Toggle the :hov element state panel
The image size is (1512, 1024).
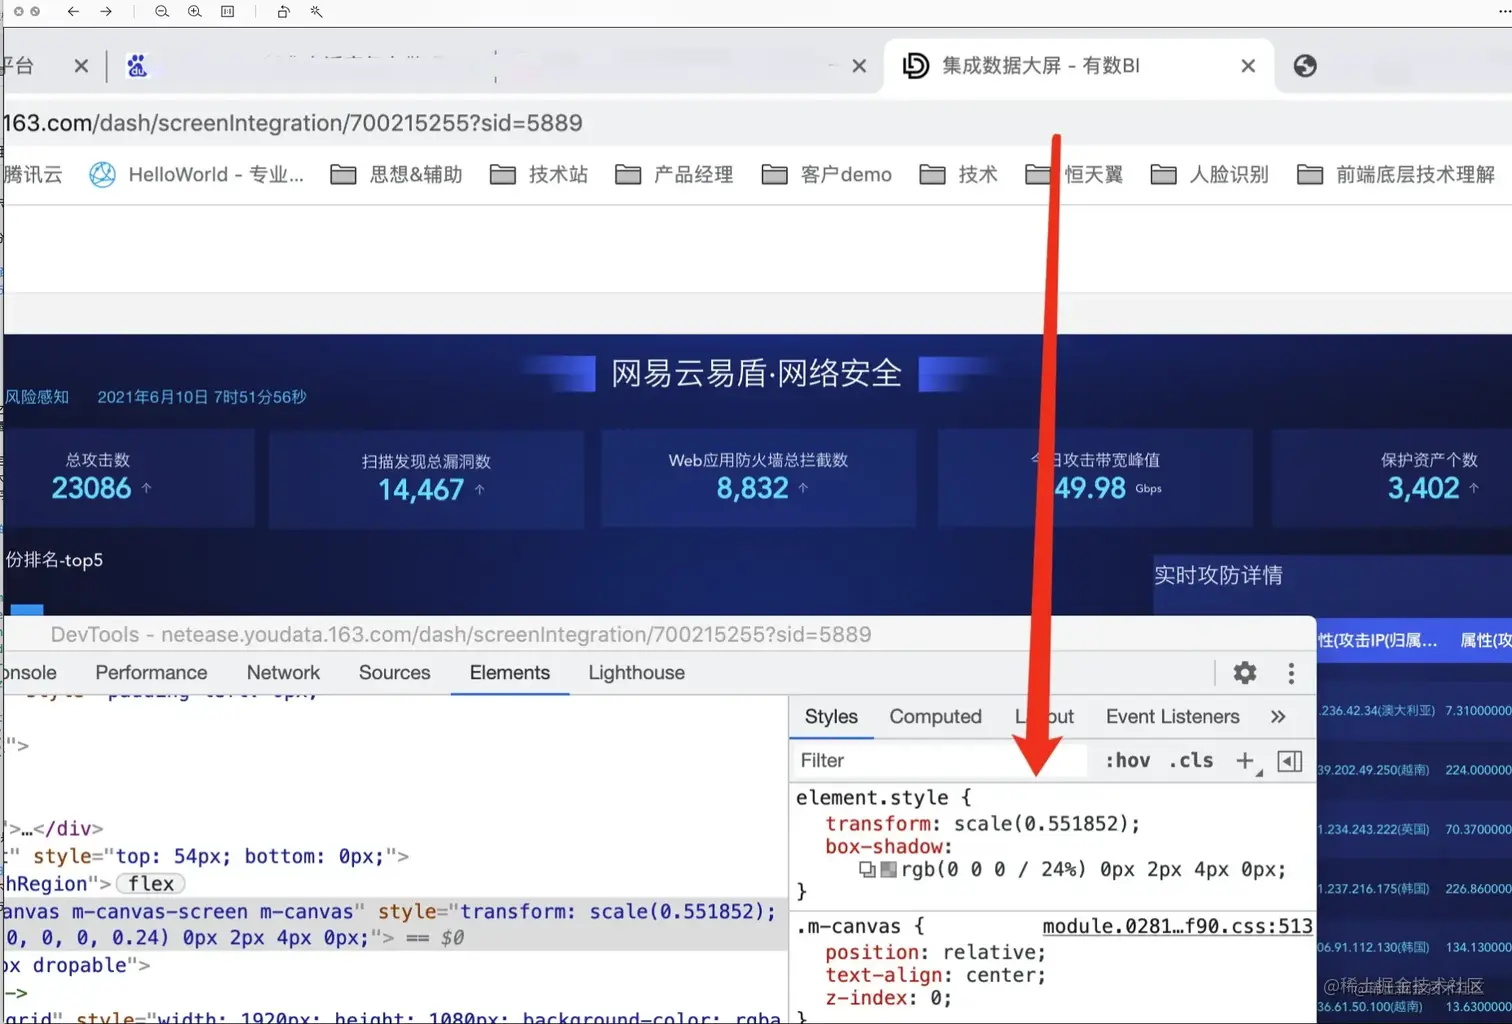click(1127, 761)
